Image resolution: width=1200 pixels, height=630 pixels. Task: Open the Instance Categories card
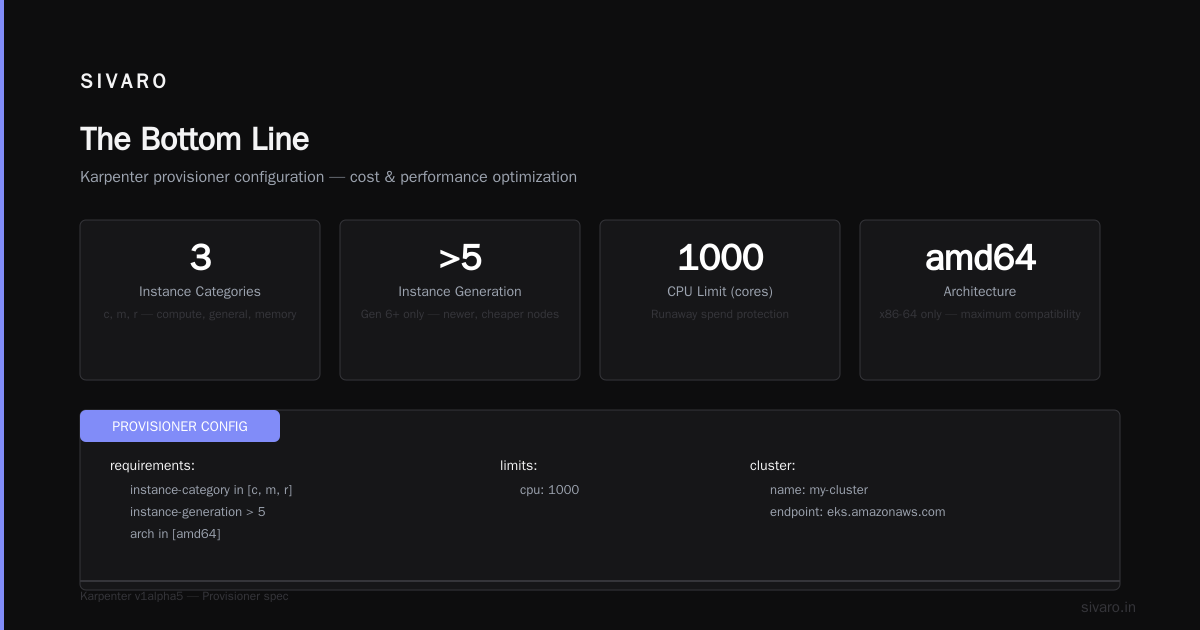(200, 300)
